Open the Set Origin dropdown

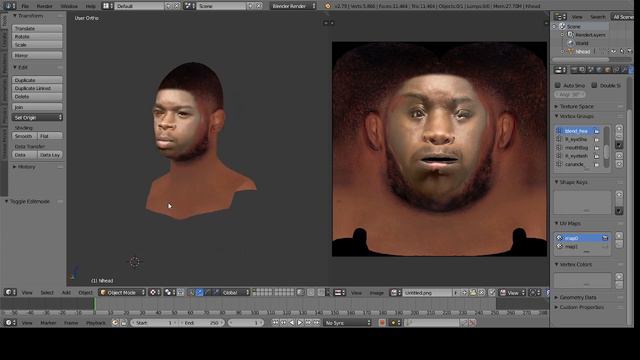pyautogui.click(x=37, y=118)
